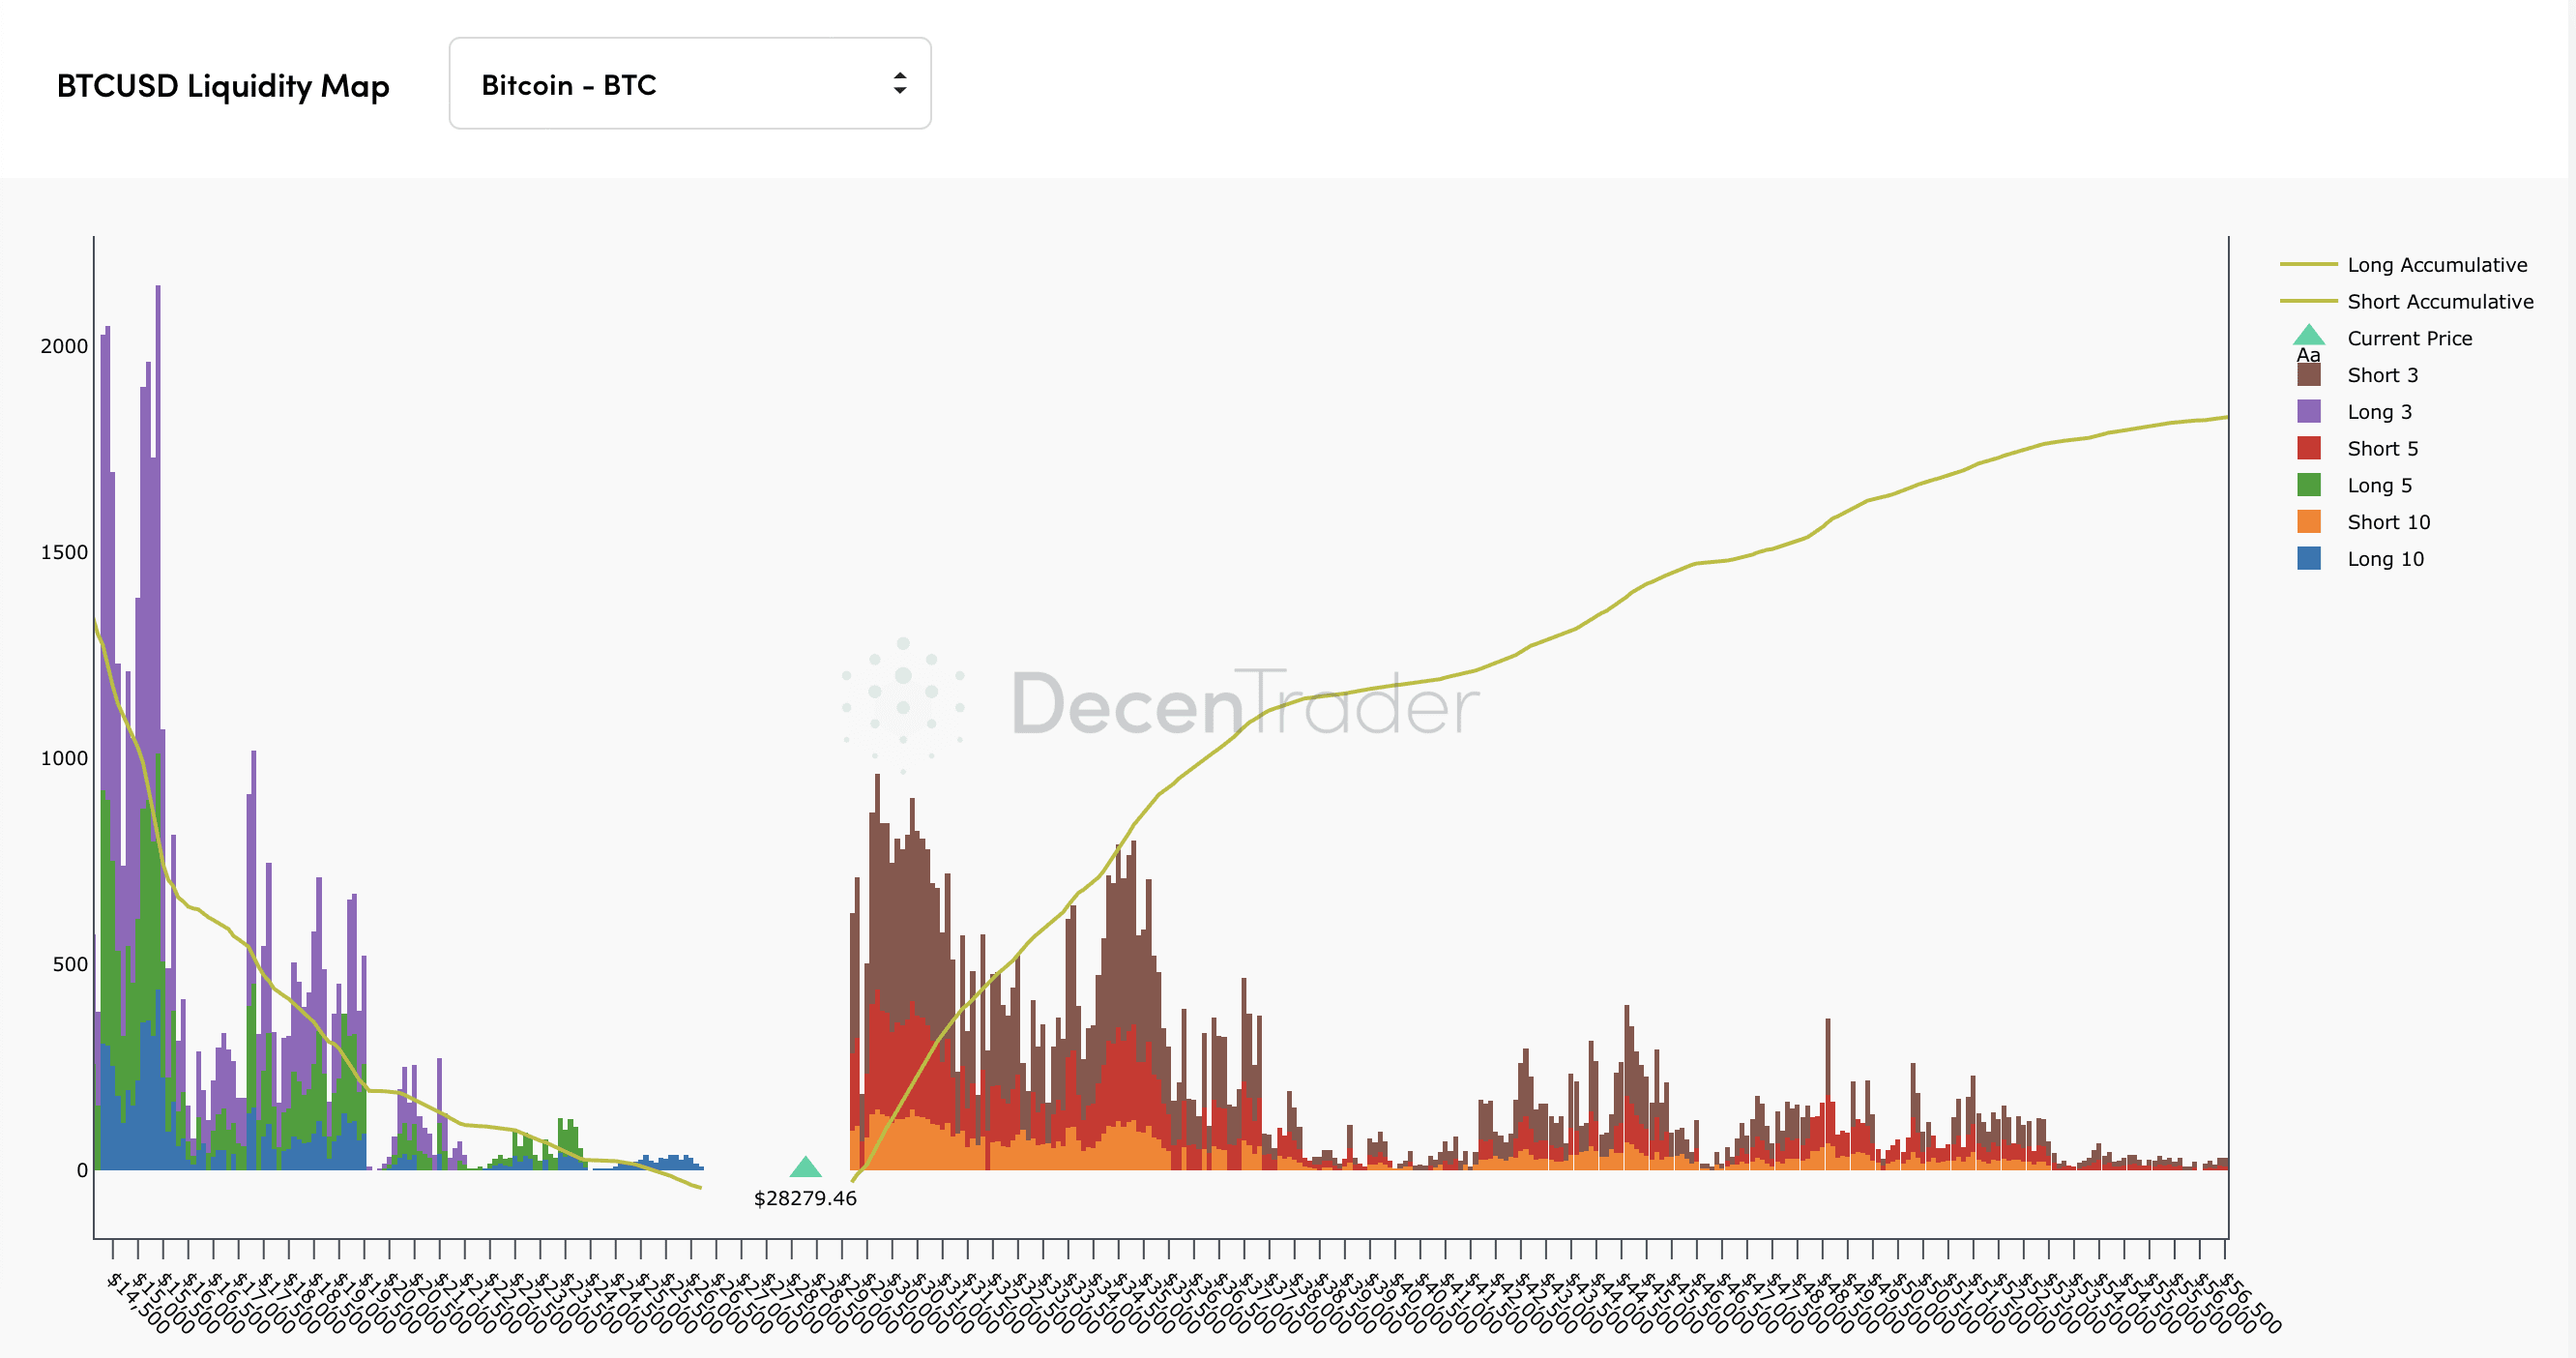Click the green Long 5 legend swatch
Image resolution: width=2576 pixels, height=1358 pixels.
point(2308,486)
